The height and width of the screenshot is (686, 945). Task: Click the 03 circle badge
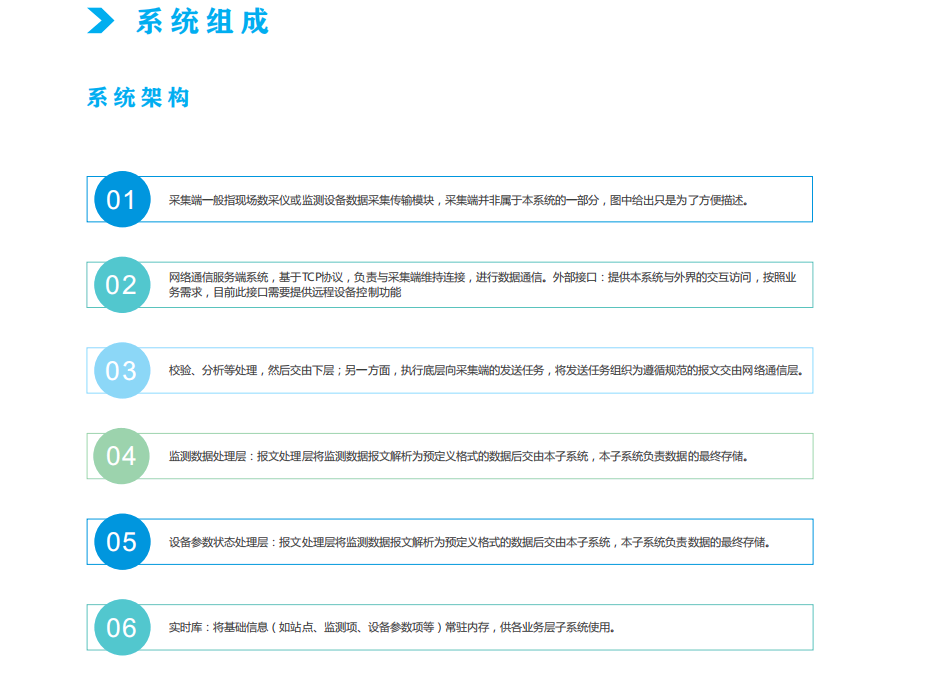(122, 371)
